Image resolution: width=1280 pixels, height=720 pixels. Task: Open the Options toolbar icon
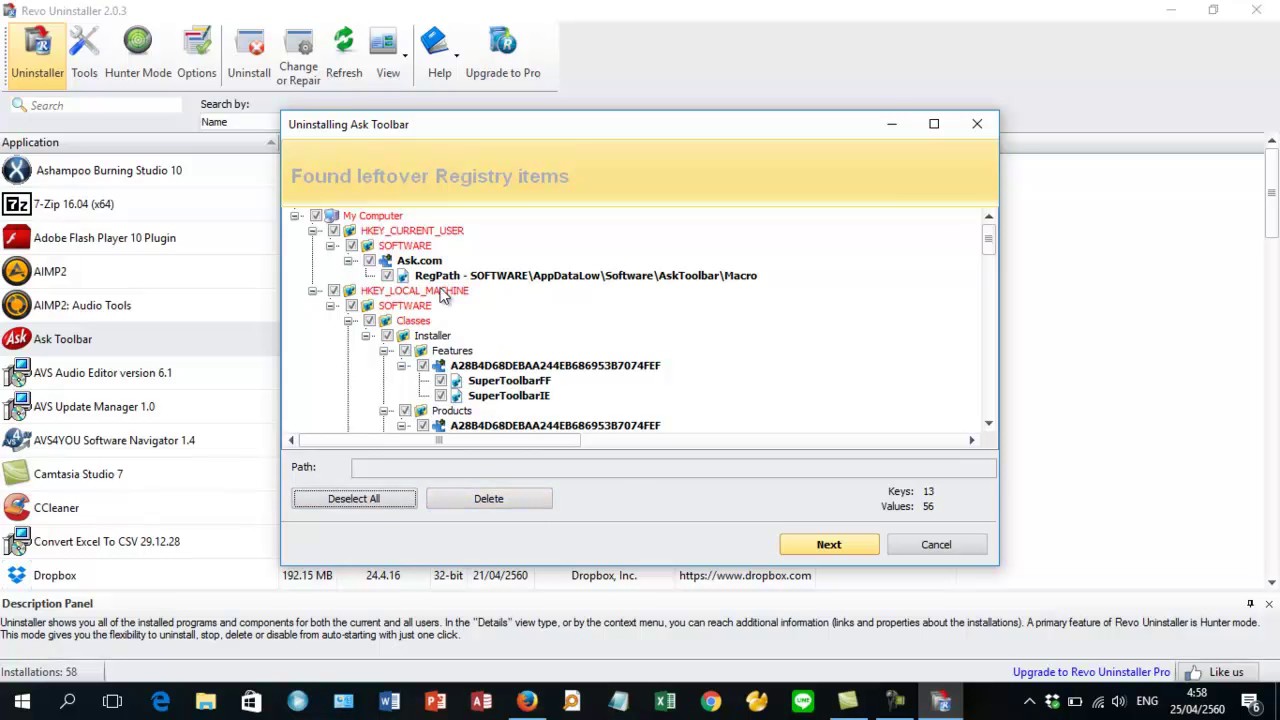click(197, 54)
